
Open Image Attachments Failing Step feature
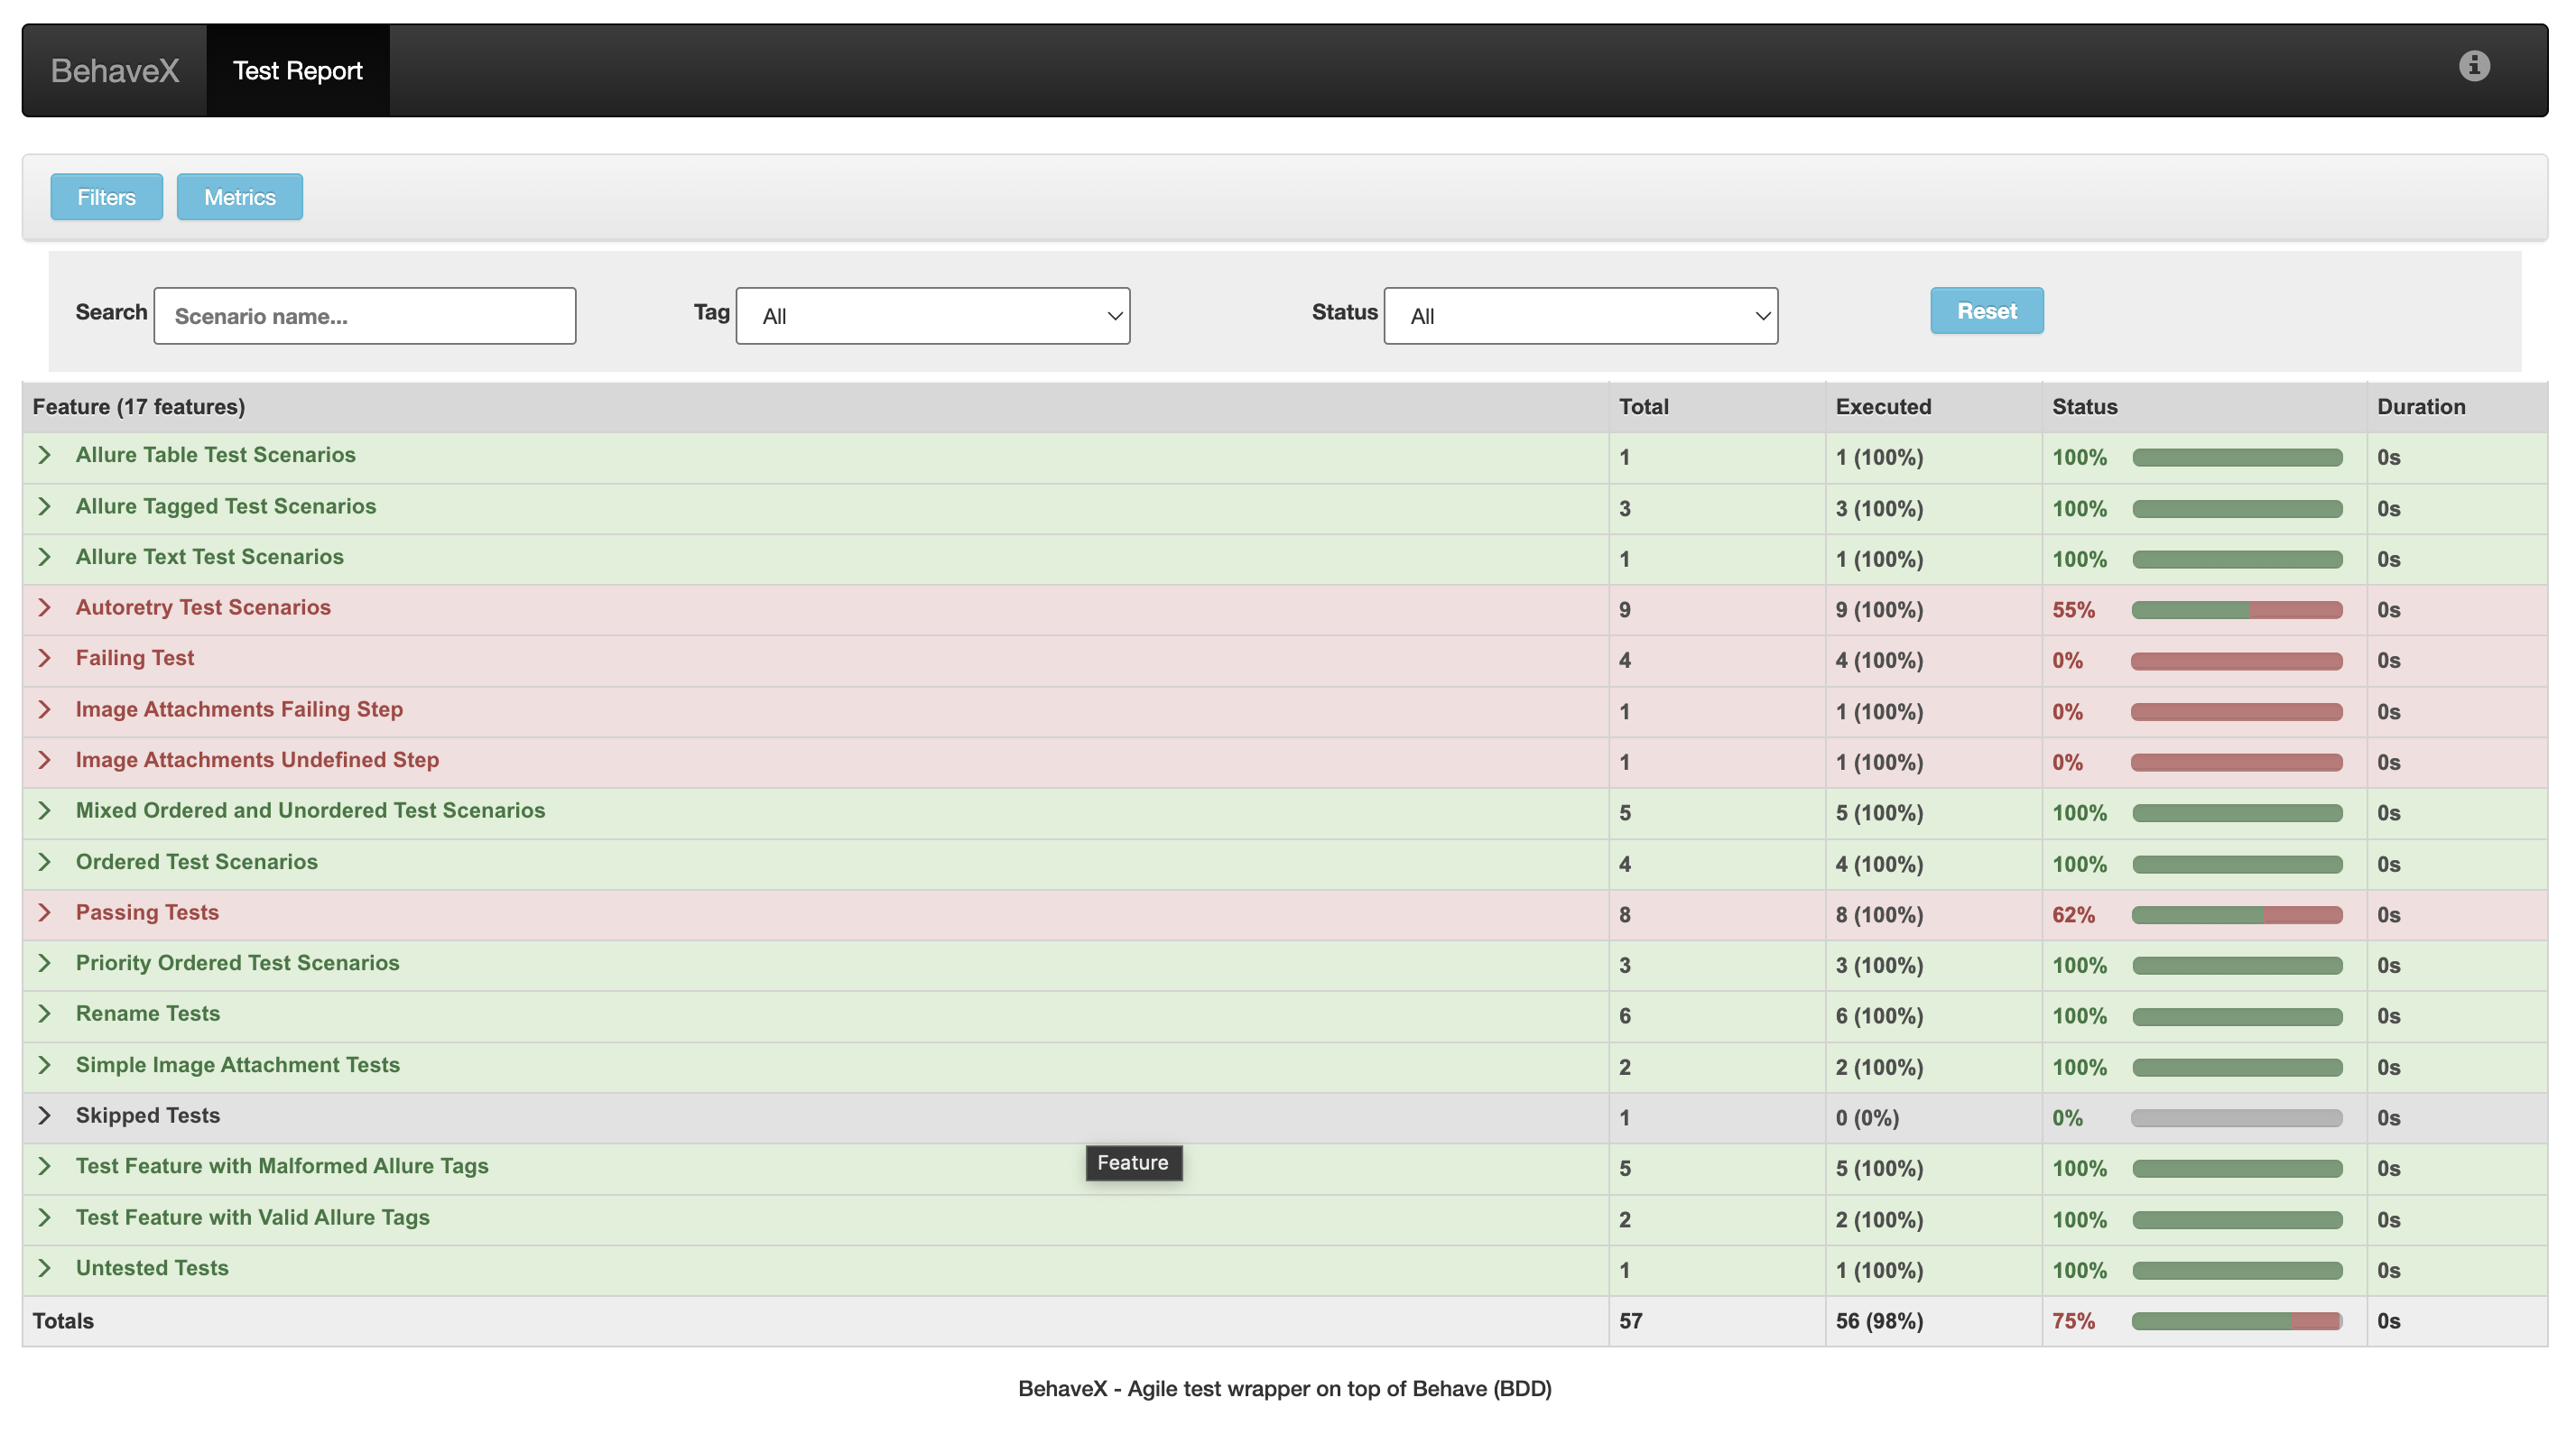pos(239,709)
